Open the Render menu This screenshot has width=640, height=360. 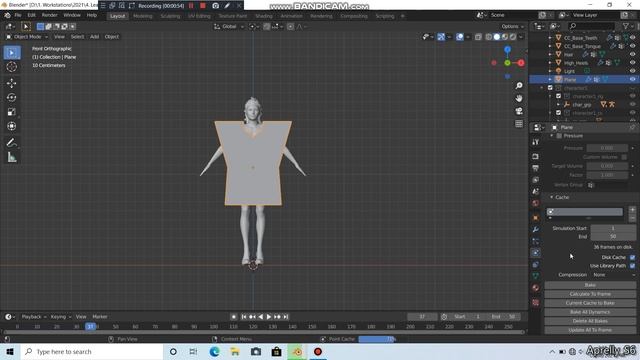[49, 16]
